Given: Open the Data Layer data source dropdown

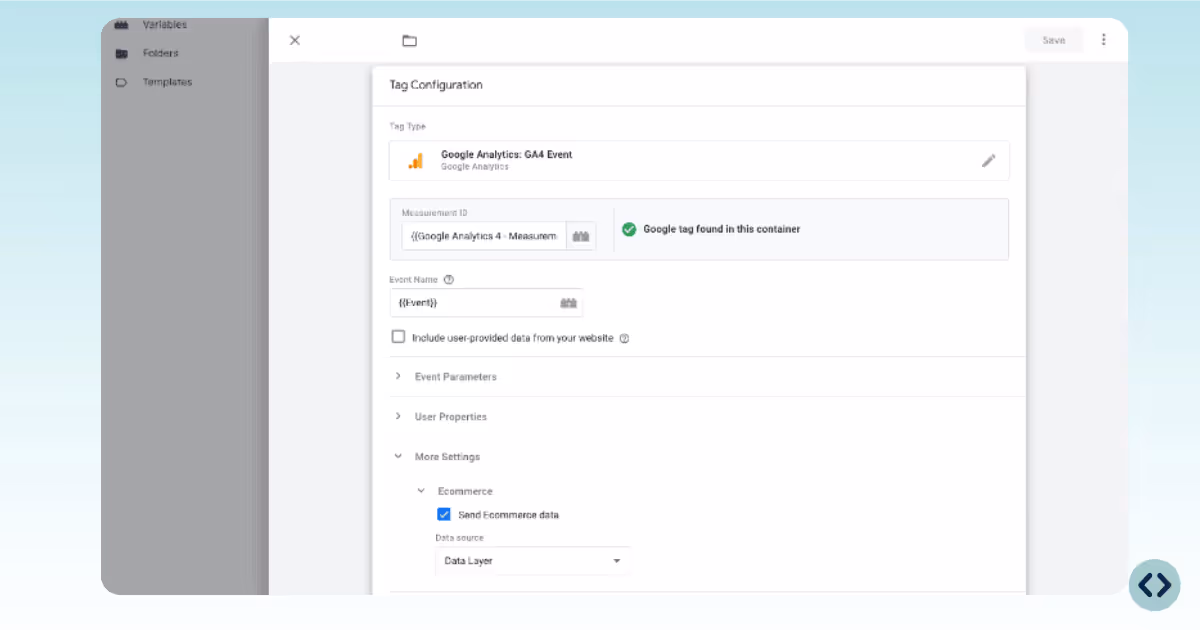Looking at the screenshot, I should (x=533, y=561).
